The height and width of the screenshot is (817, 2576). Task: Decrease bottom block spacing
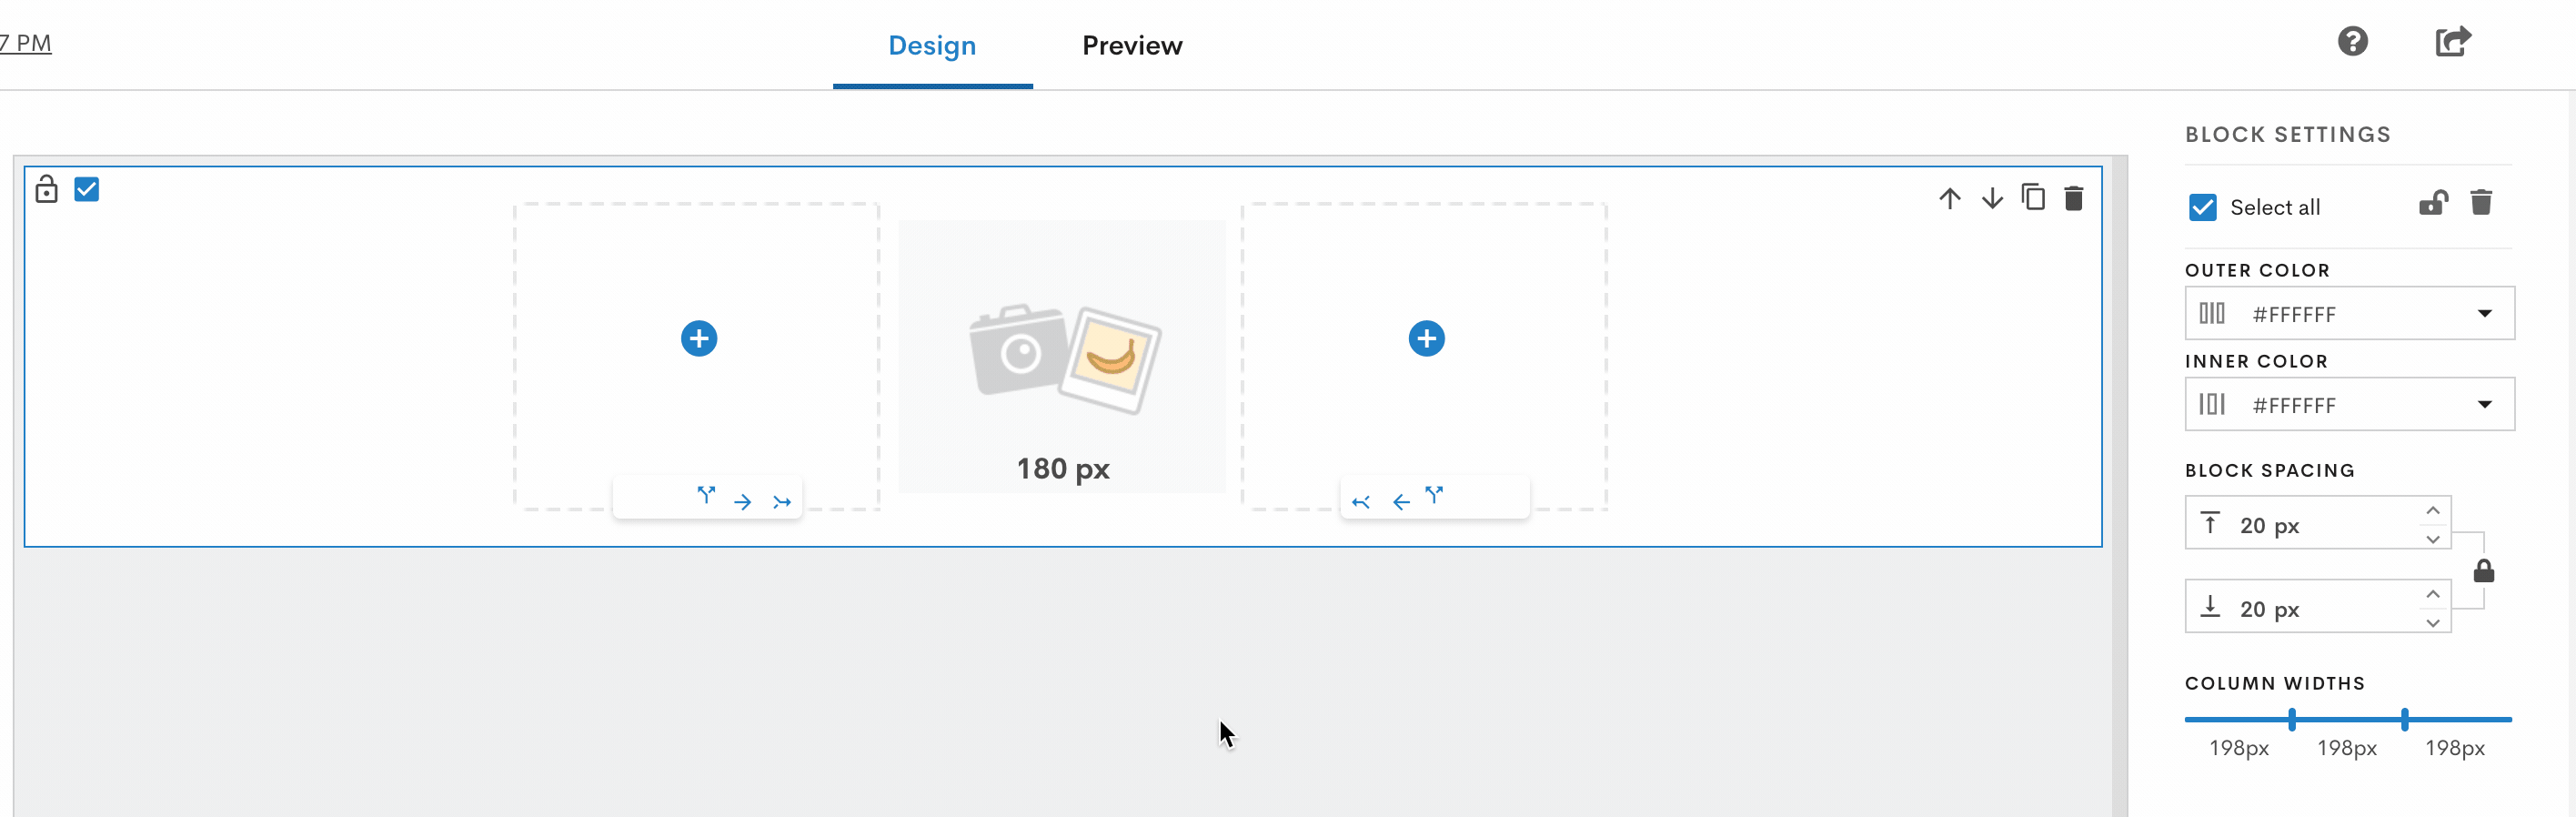click(2432, 623)
